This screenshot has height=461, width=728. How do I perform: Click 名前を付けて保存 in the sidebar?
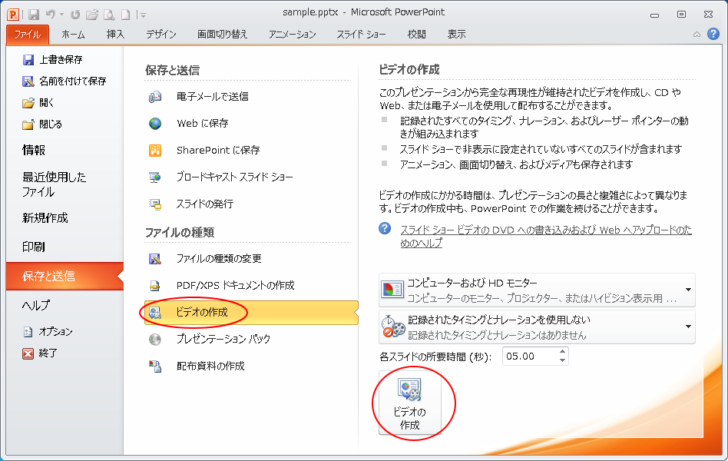point(73,81)
